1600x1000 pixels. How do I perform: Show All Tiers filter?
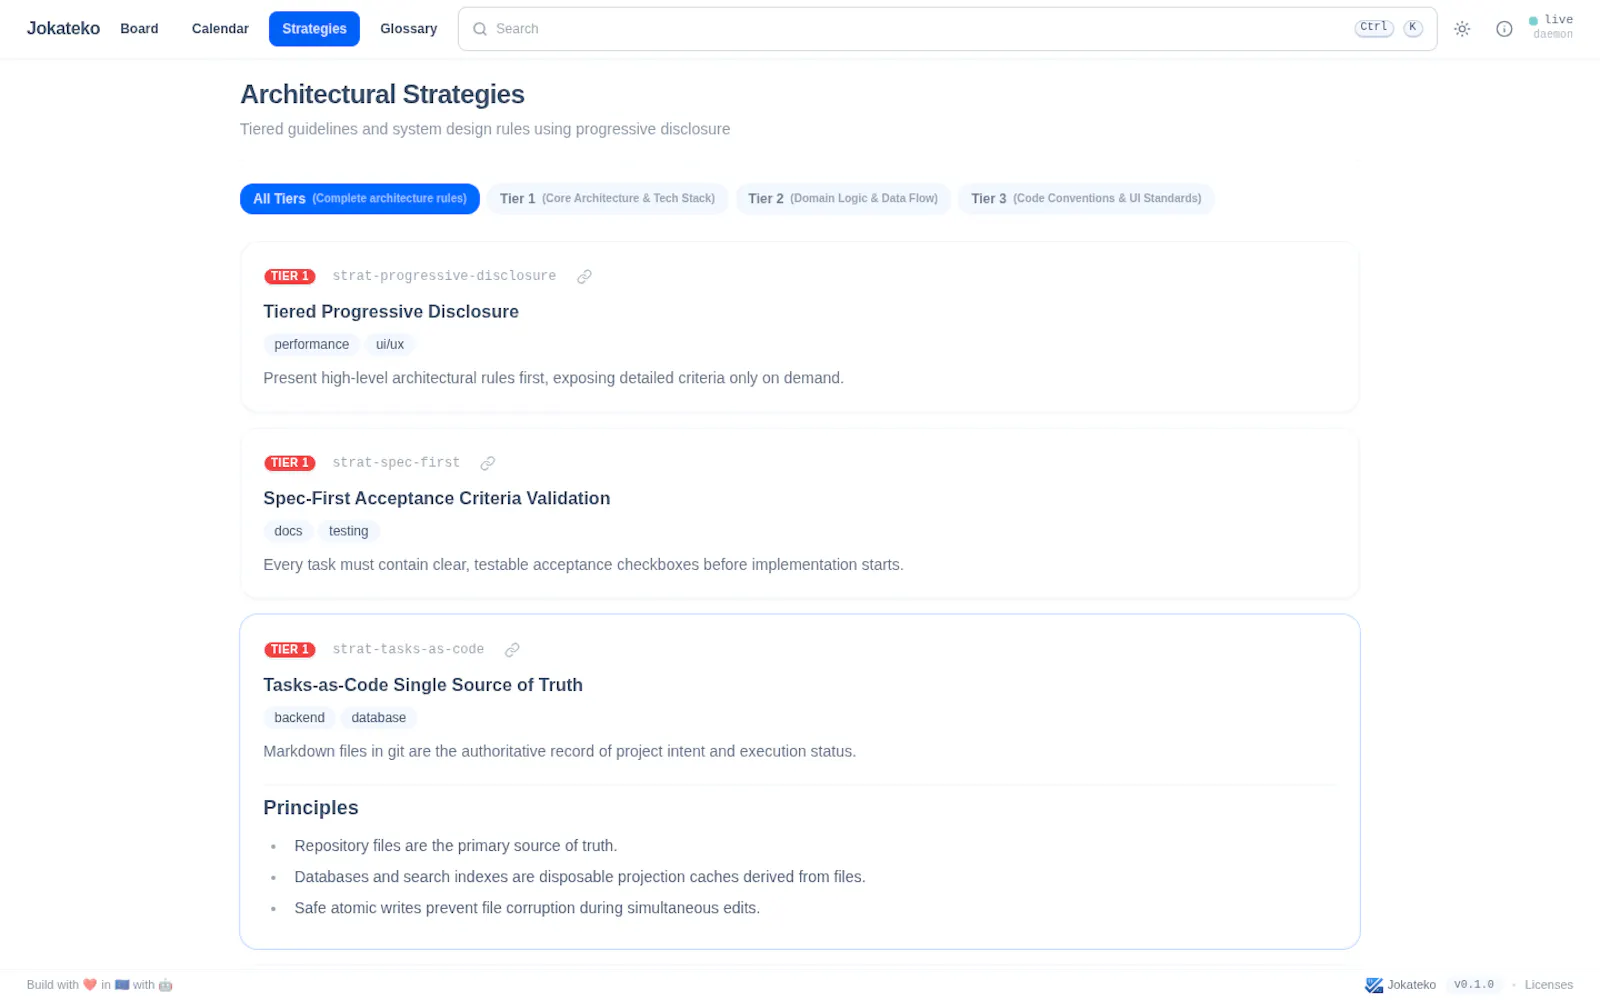360,199
